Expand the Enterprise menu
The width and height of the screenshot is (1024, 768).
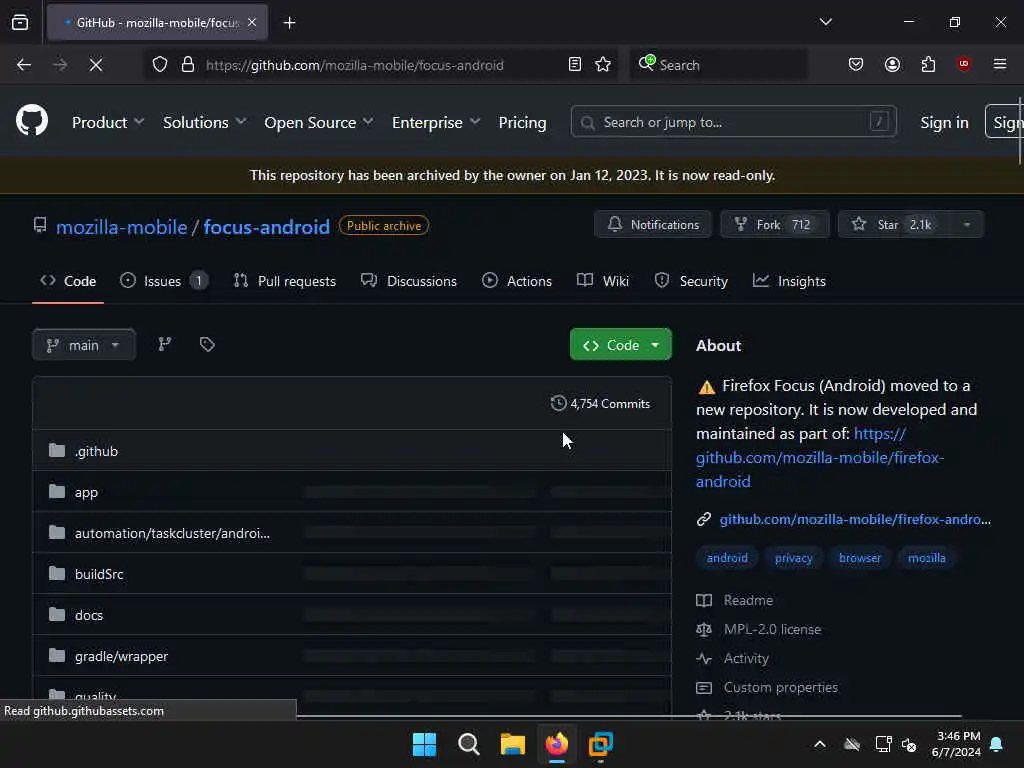436,122
